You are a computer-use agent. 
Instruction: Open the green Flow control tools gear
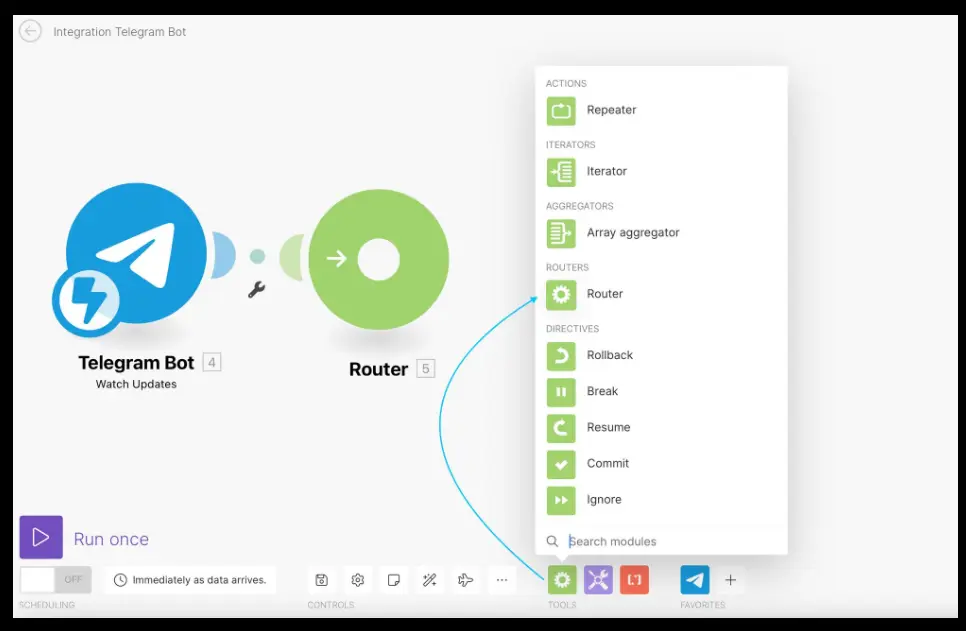pyautogui.click(x=562, y=580)
